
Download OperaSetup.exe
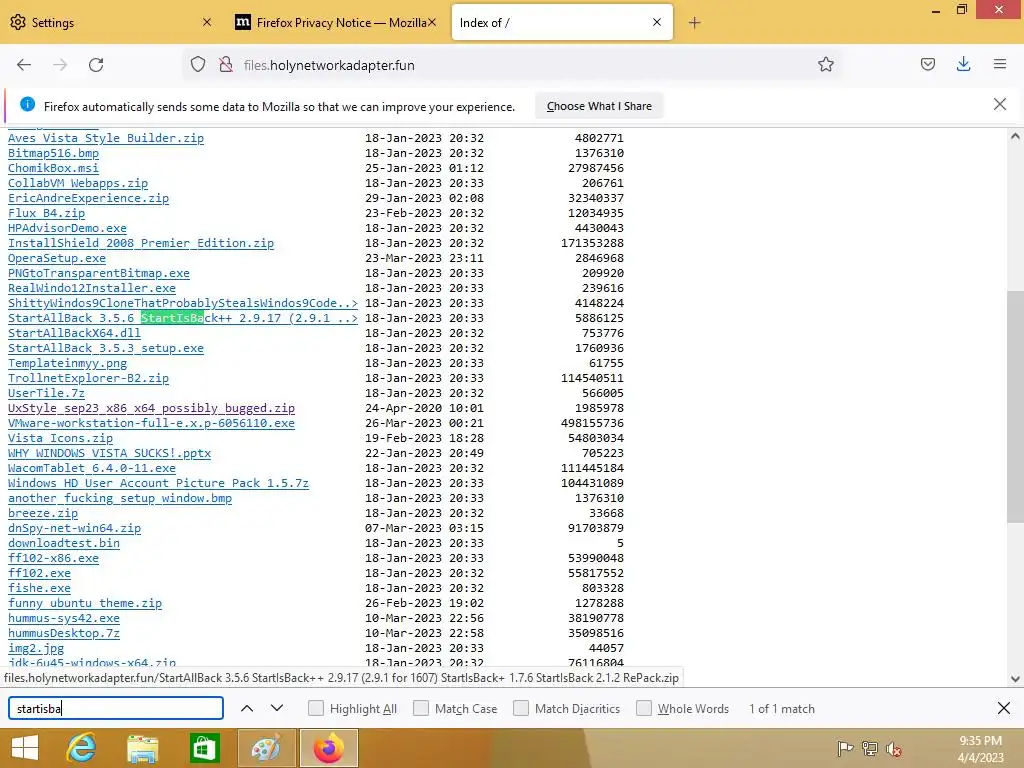57,258
